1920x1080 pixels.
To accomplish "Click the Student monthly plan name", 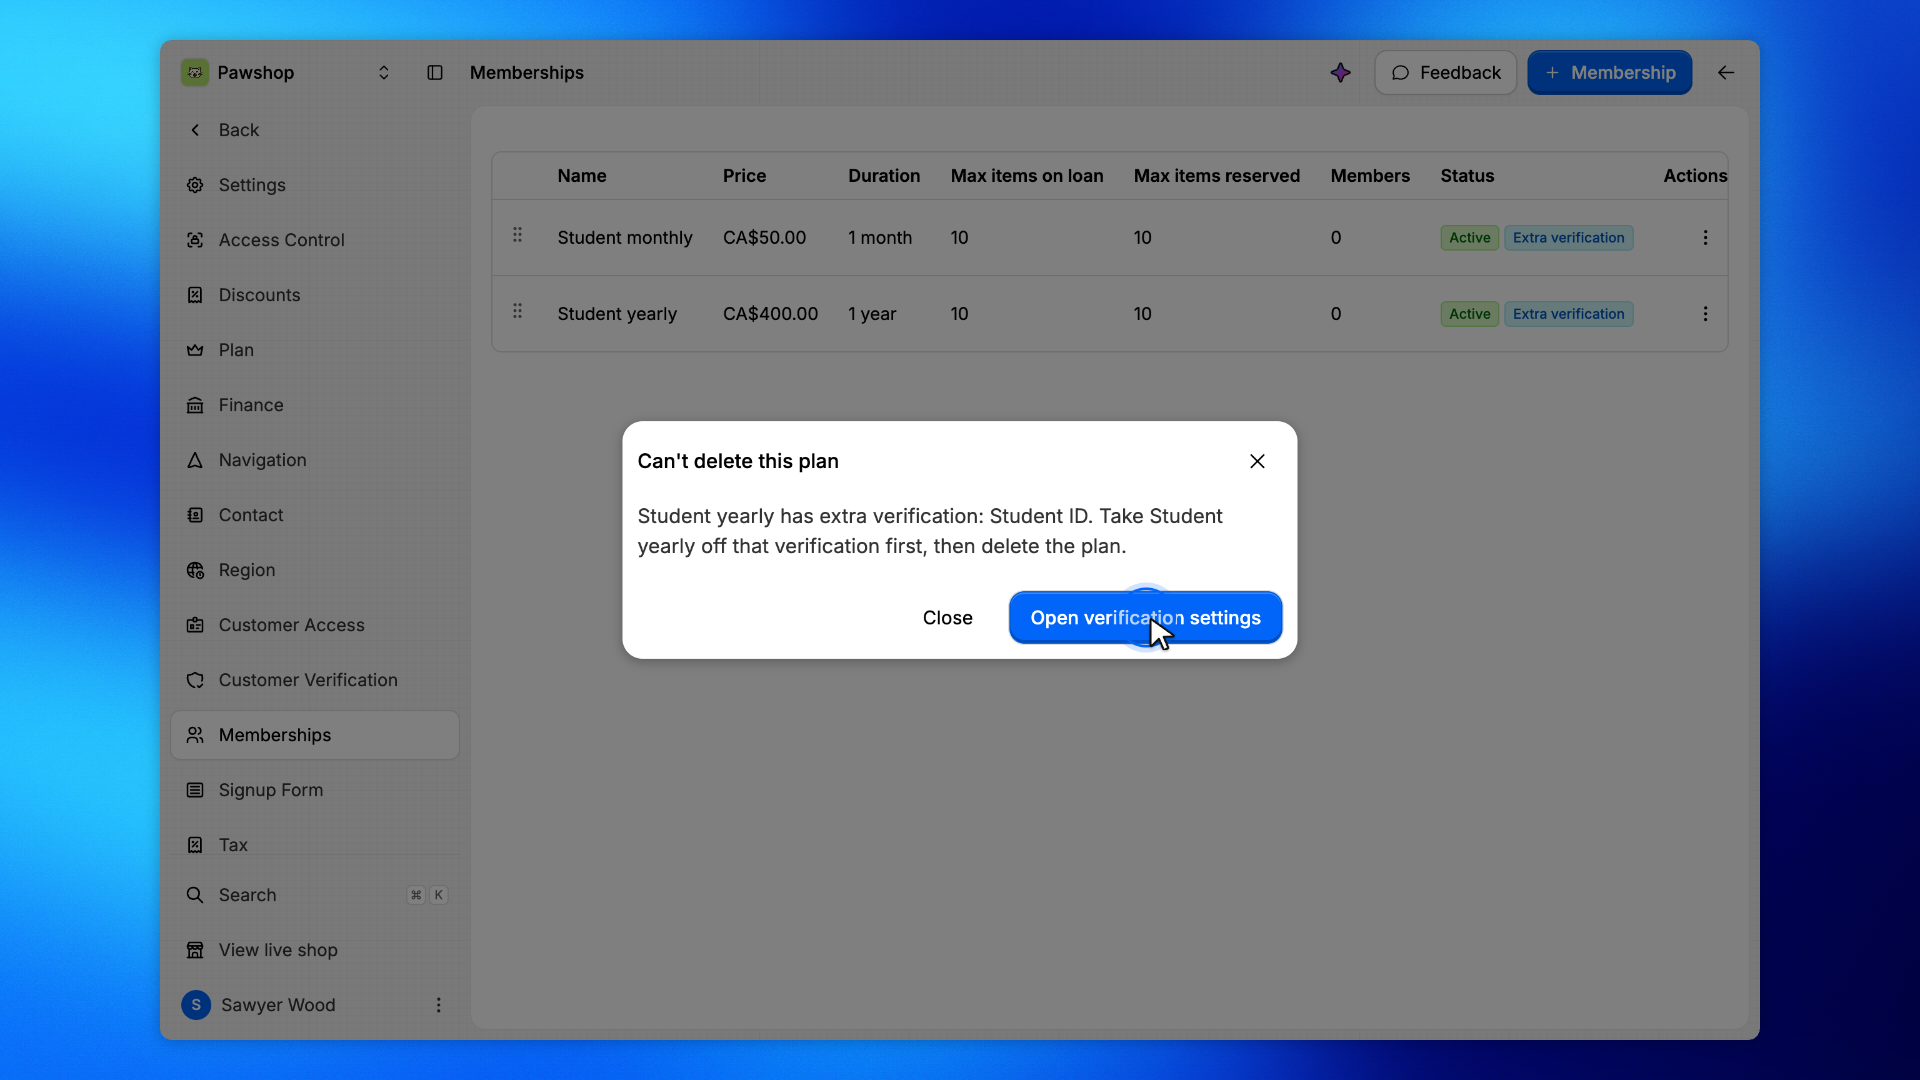I will click(x=625, y=238).
